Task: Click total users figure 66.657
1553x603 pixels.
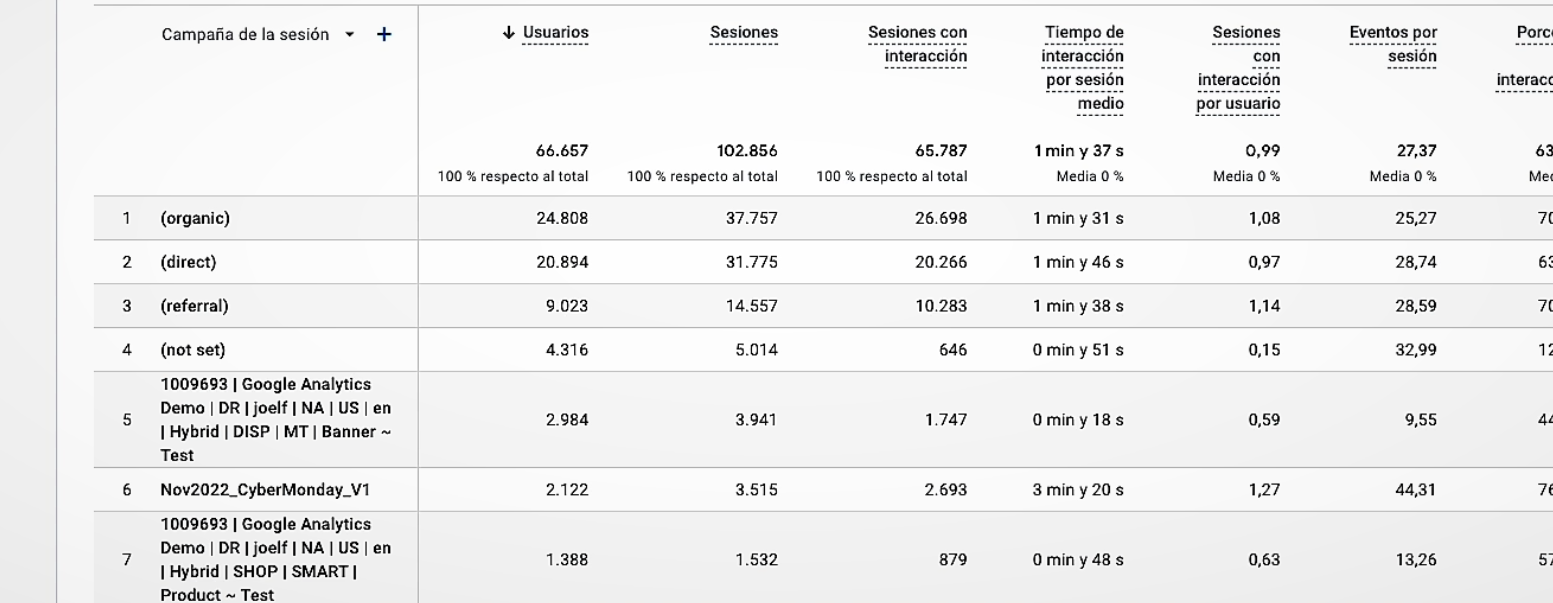Action: pos(562,151)
